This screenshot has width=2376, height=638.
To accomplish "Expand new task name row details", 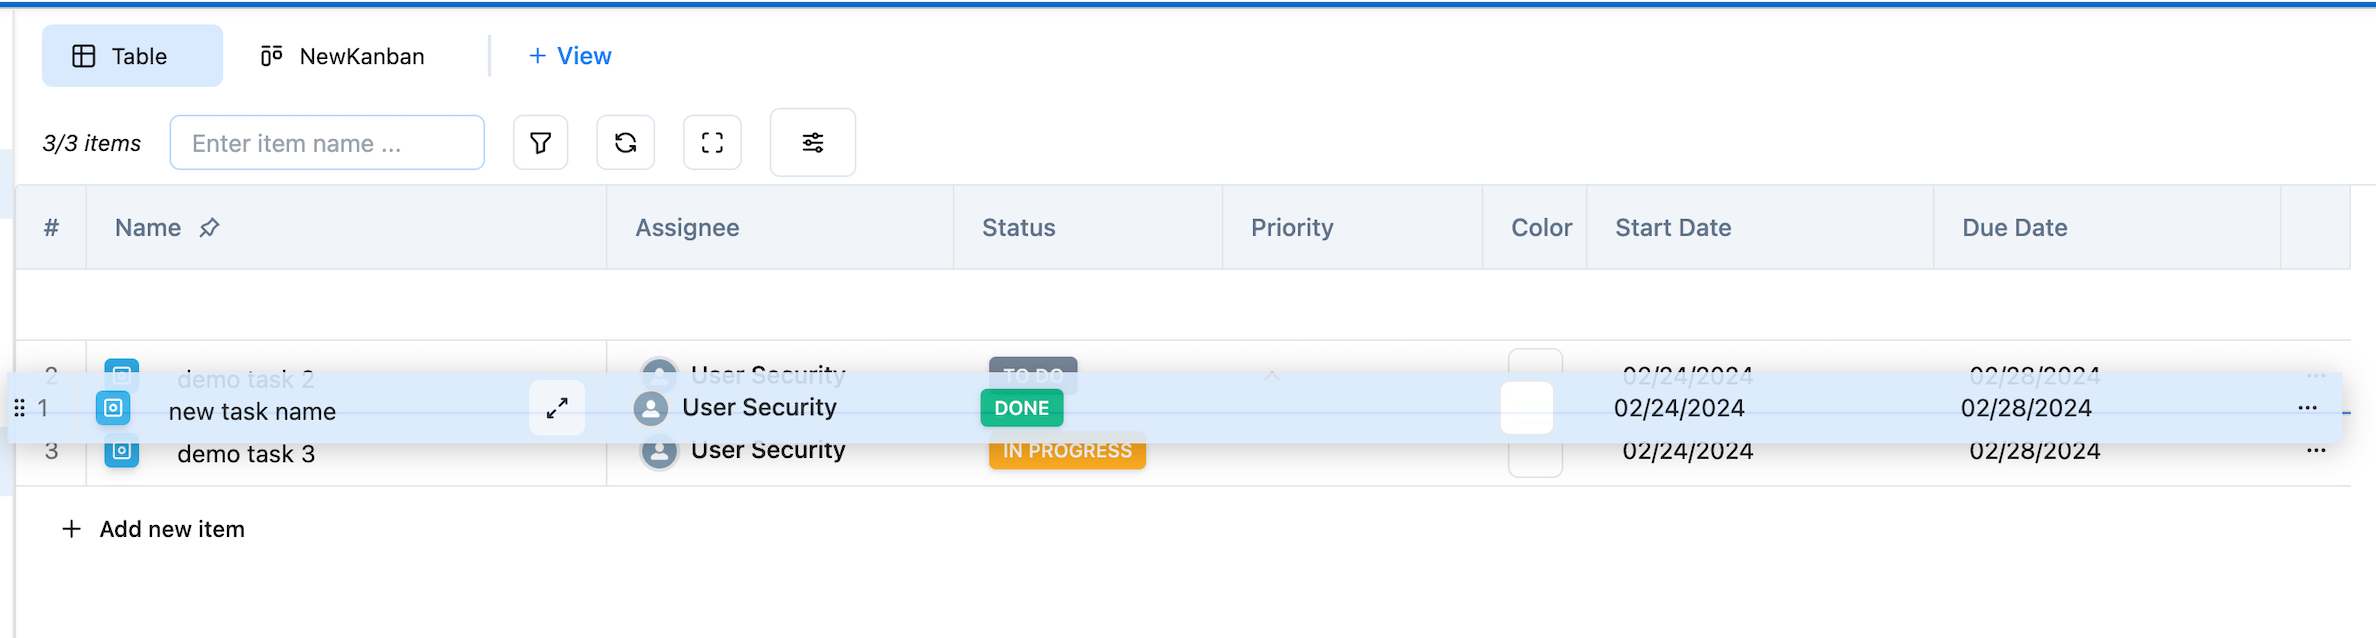I will click(x=557, y=408).
